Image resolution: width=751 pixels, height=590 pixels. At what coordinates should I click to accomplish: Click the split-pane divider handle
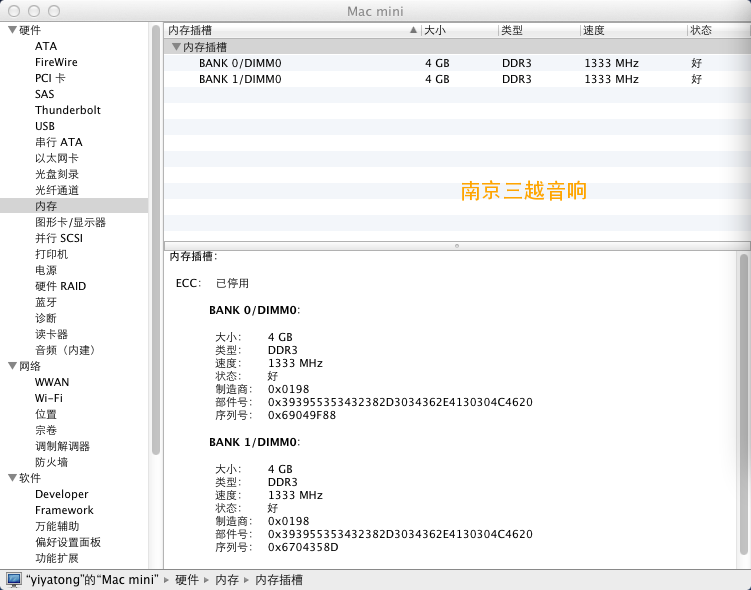457,246
